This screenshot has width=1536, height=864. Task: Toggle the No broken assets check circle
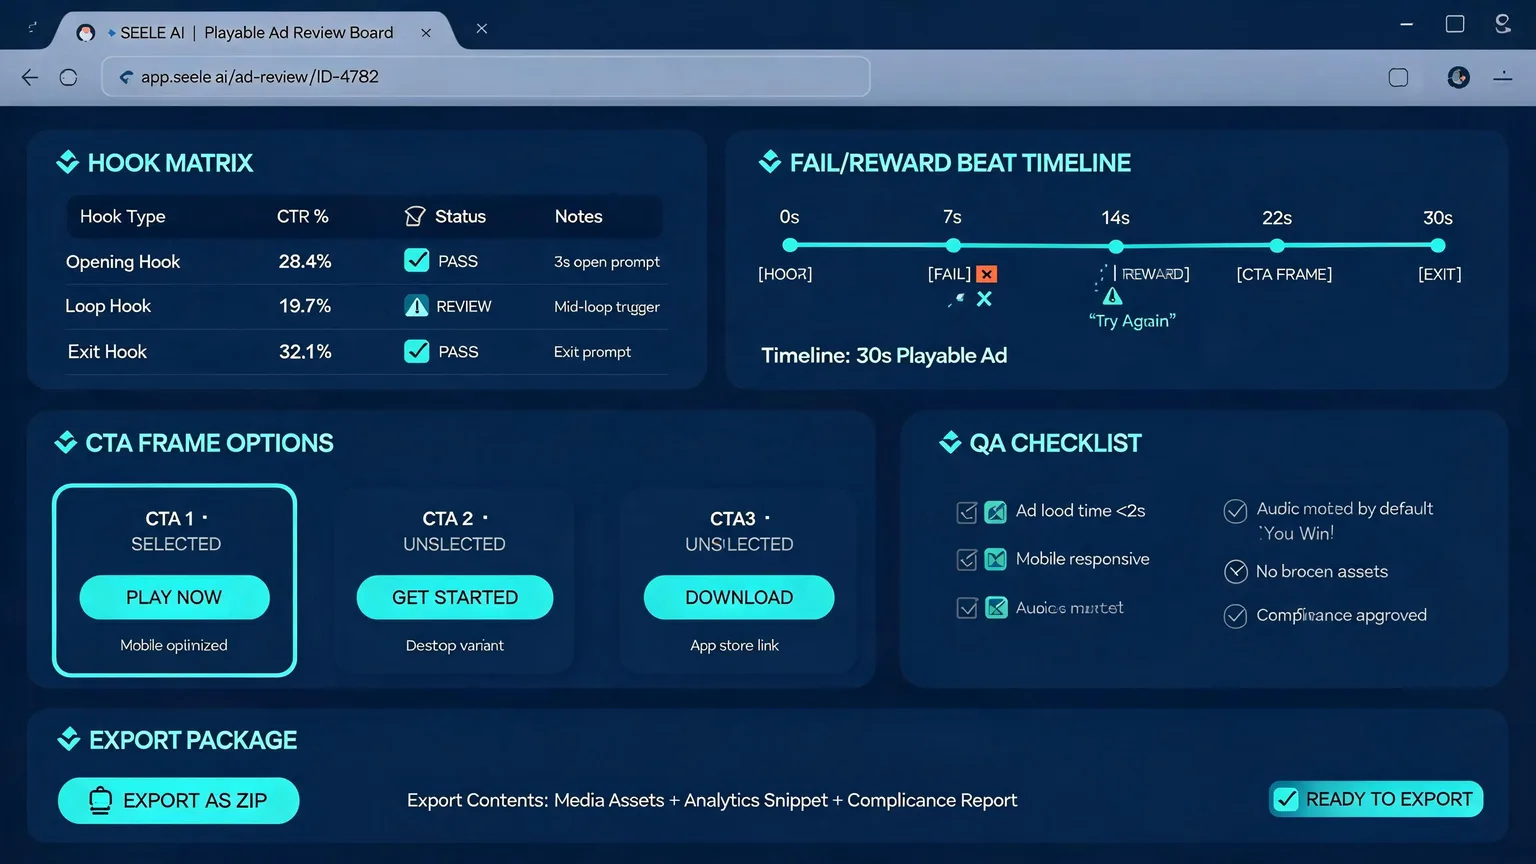coord(1236,572)
